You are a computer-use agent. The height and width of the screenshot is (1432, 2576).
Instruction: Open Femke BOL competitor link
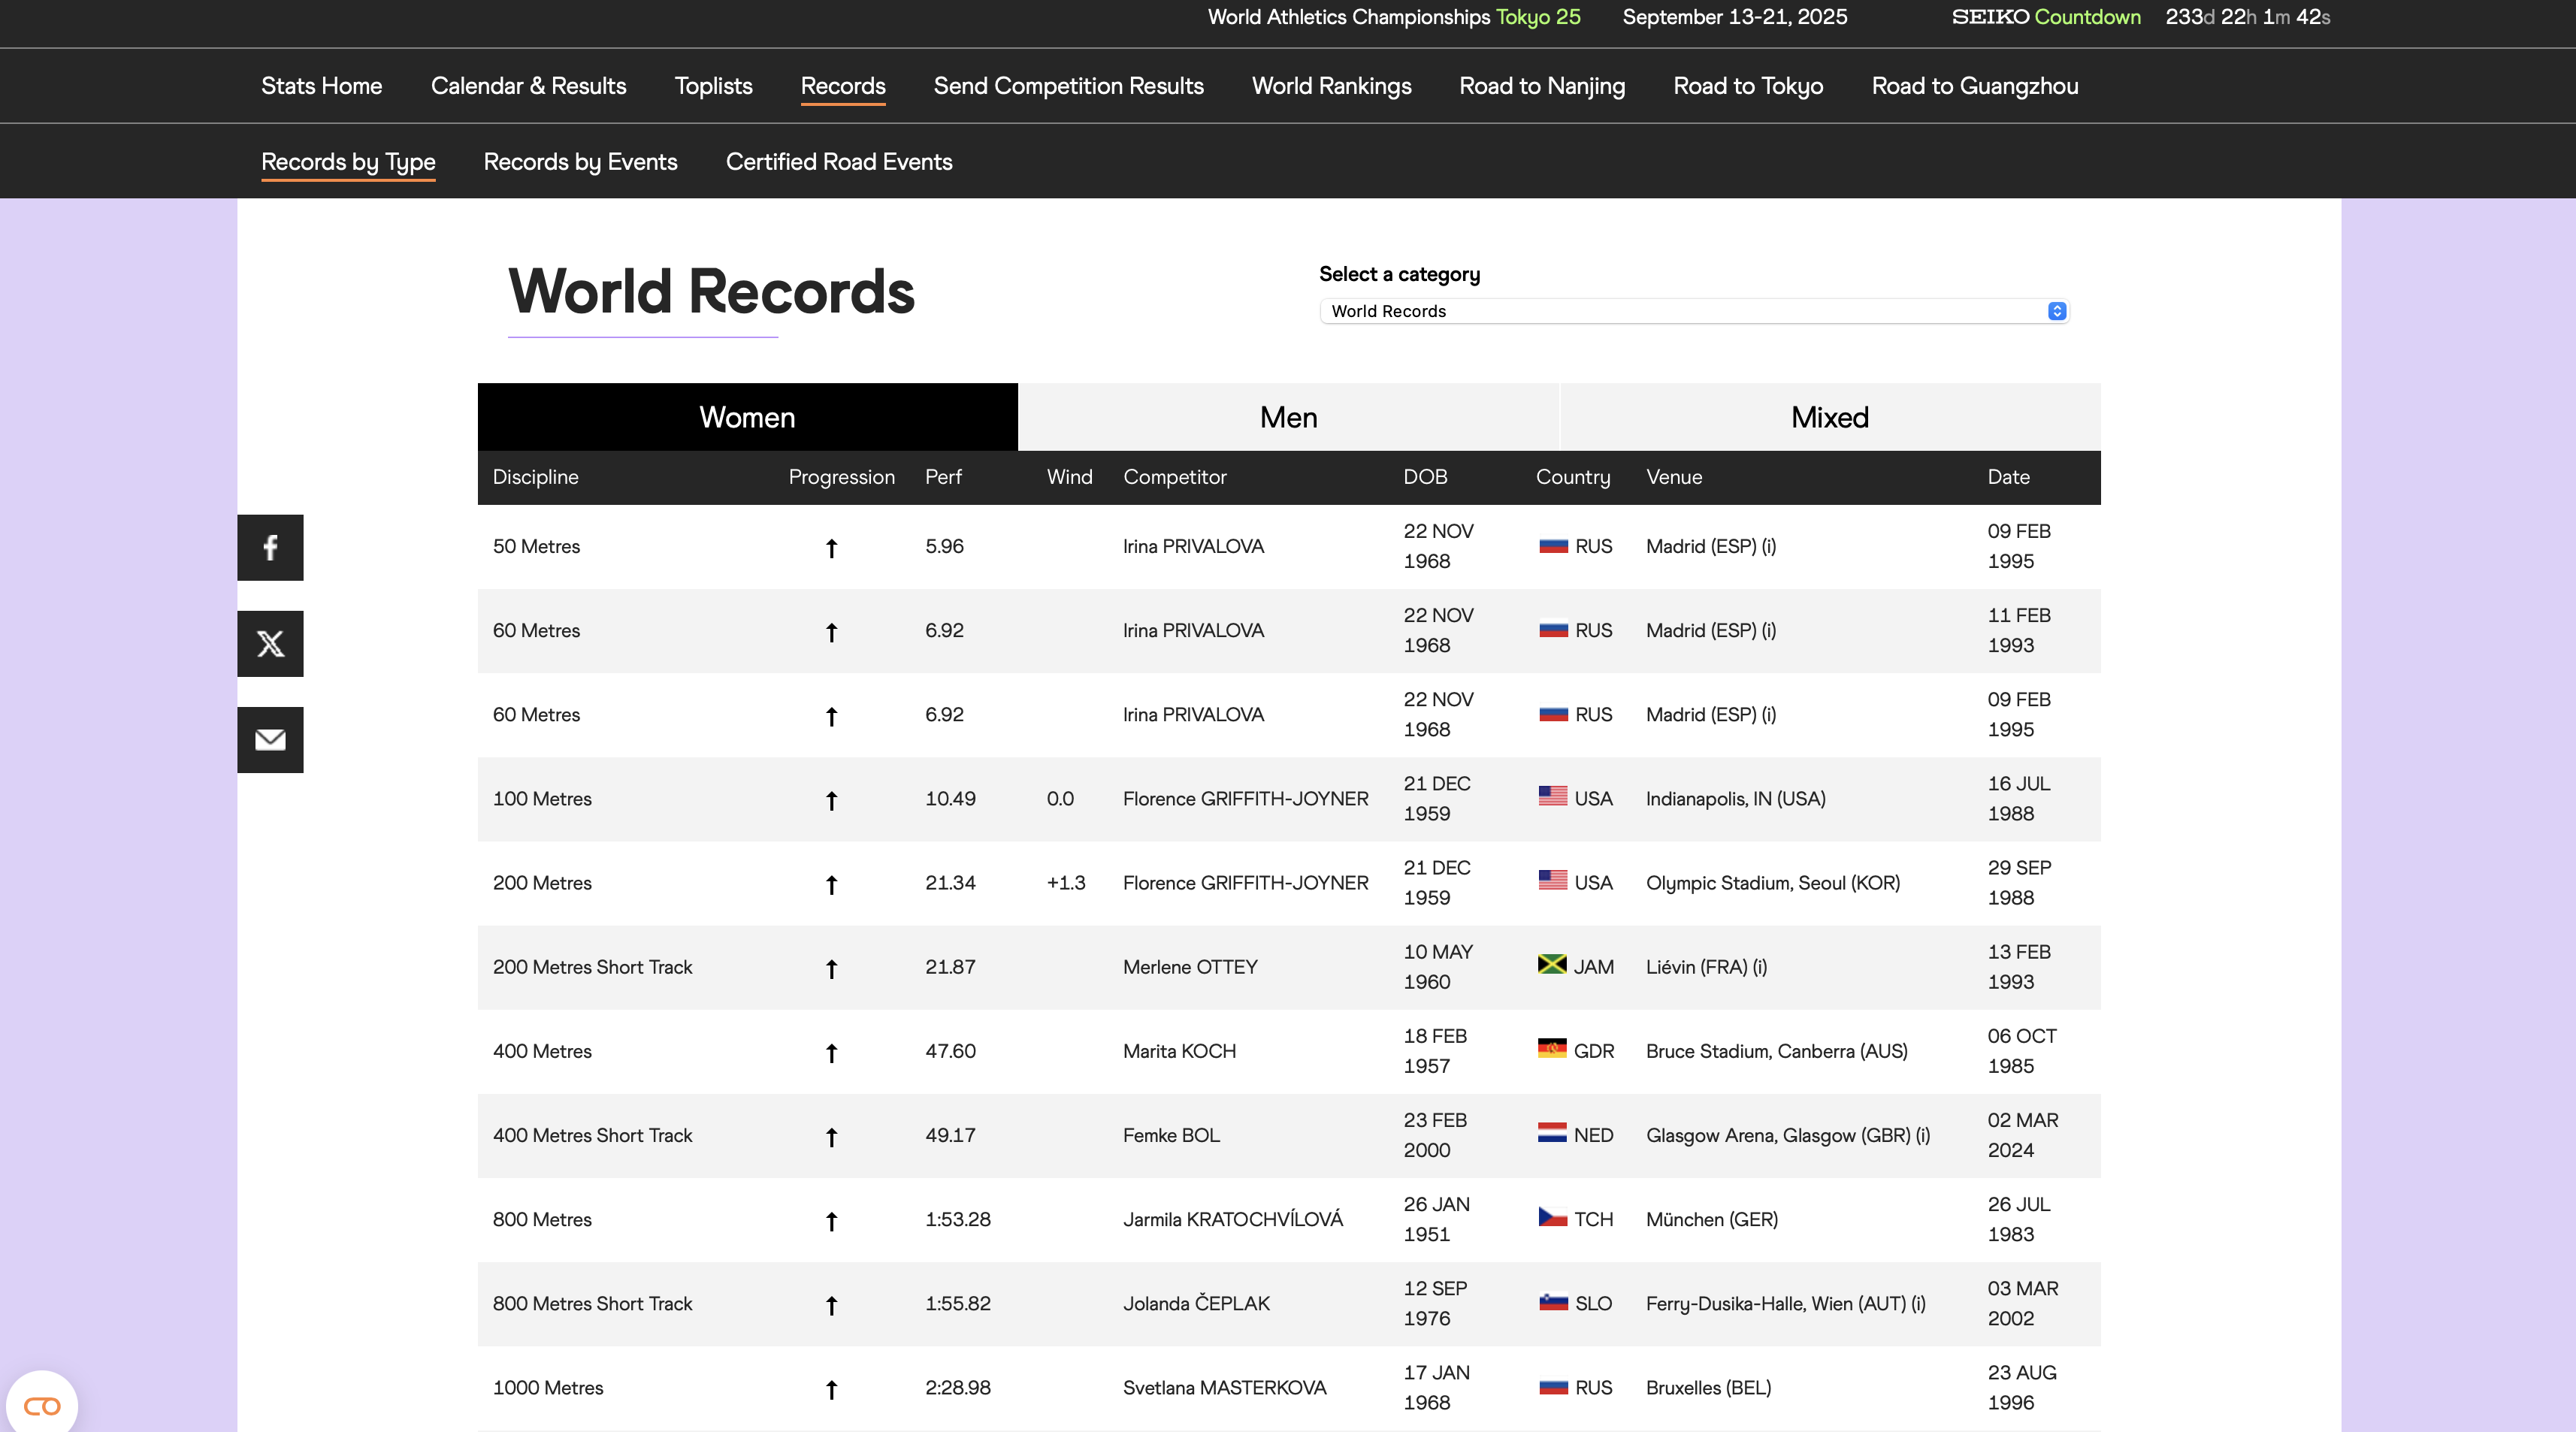click(x=1171, y=1135)
